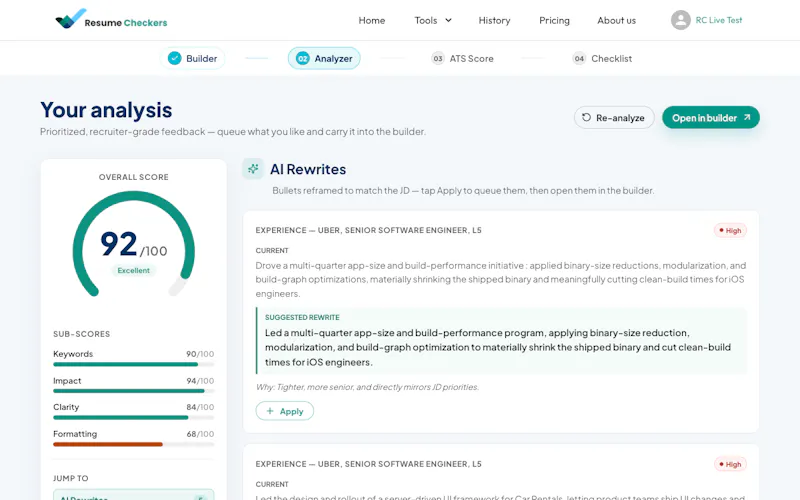Click the current bullet text starting 'Drove a multi-quarter'
The image size is (800, 500).
point(501,279)
